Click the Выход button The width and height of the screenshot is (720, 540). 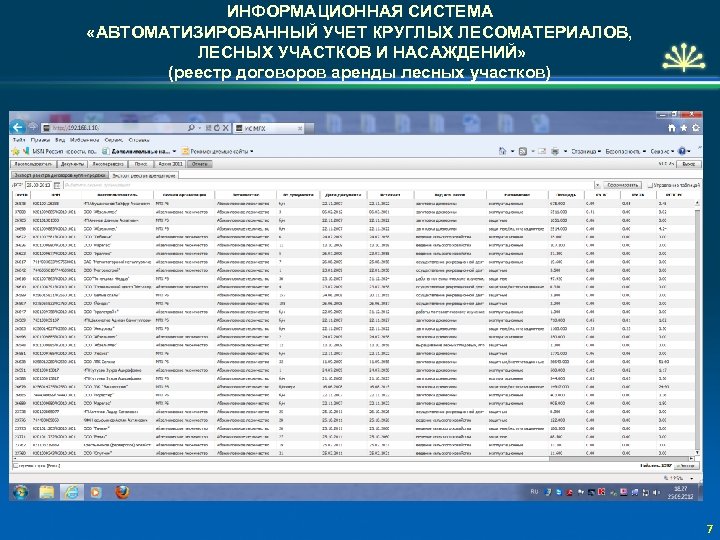tap(688, 164)
